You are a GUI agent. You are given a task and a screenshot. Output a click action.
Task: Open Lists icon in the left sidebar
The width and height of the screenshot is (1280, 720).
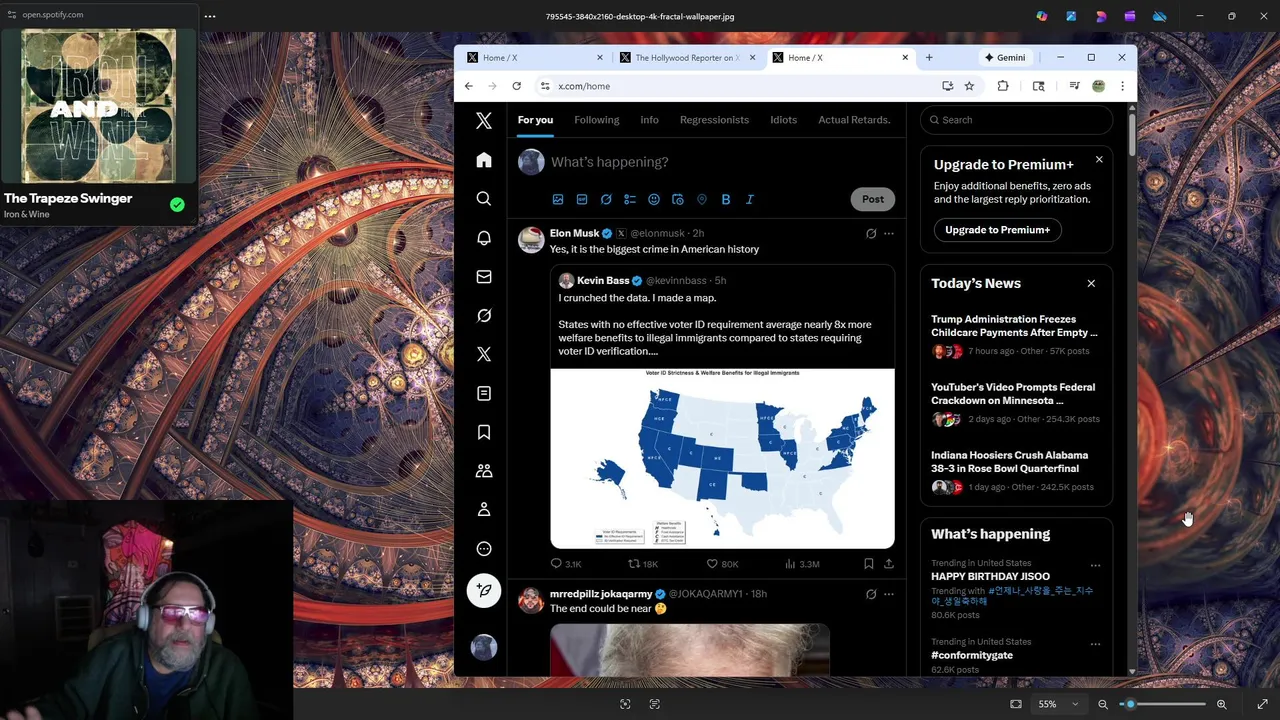click(x=484, y=393)
